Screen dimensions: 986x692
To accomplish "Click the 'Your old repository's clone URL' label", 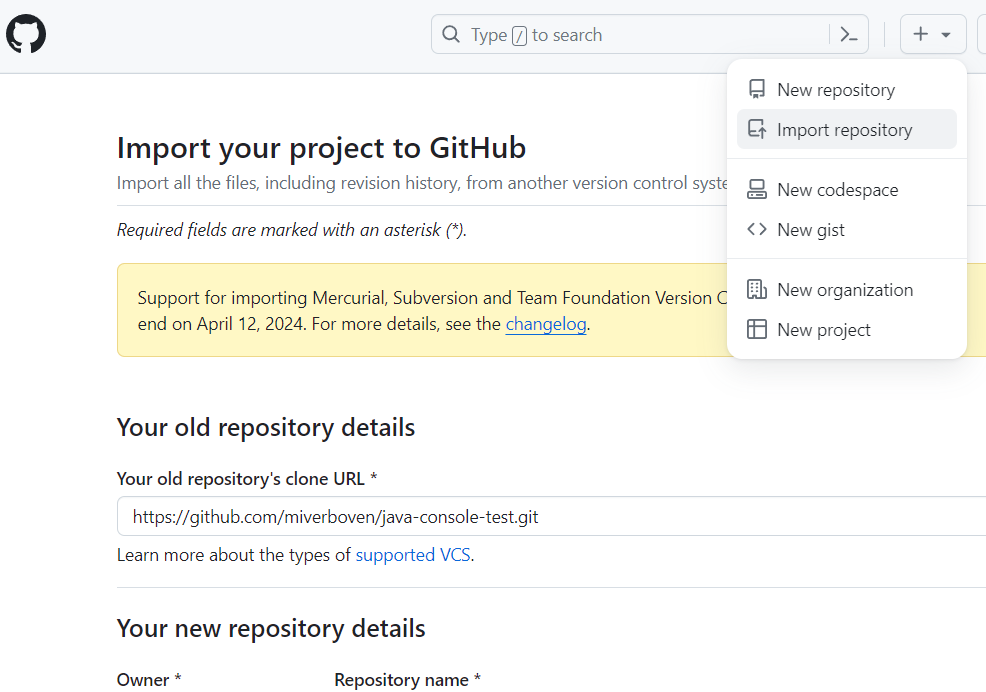I will click(247, 479).
